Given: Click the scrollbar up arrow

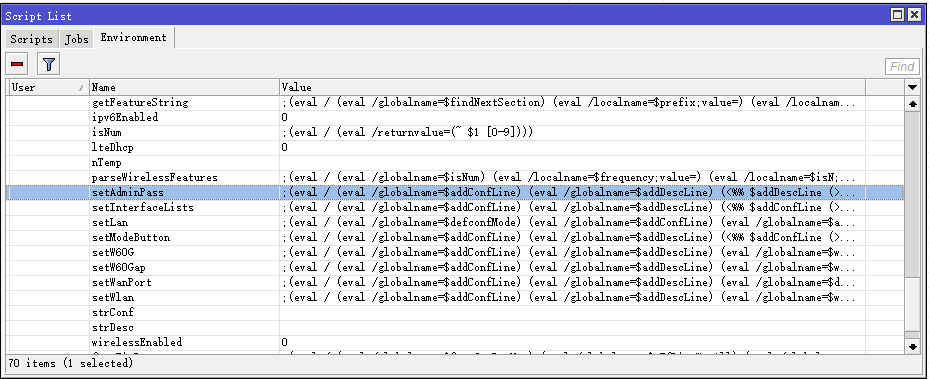Looking at the screenshot, I should [913, 103].
